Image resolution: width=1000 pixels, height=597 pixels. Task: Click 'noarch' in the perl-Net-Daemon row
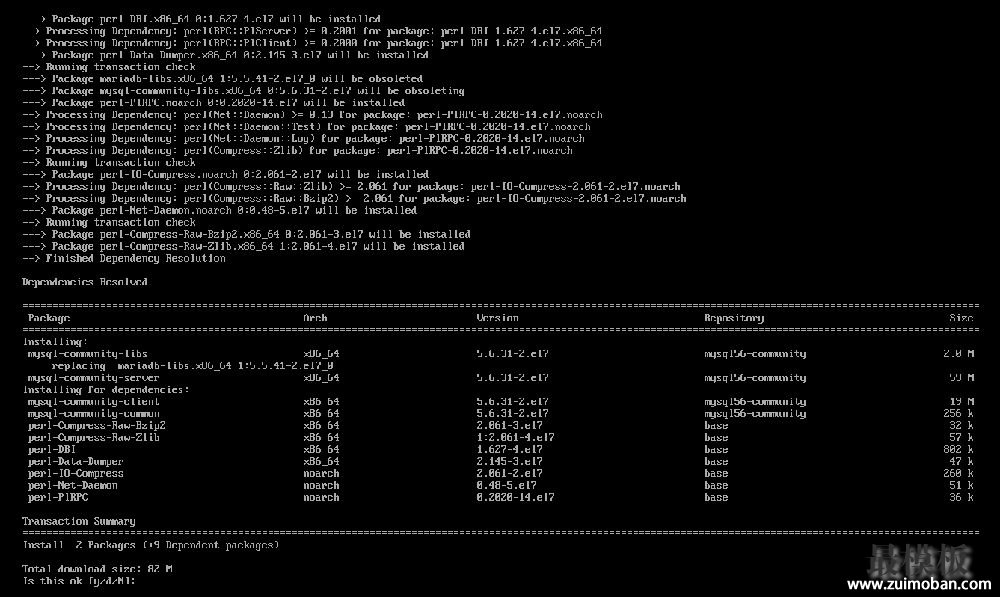click(x=321, y=485)
